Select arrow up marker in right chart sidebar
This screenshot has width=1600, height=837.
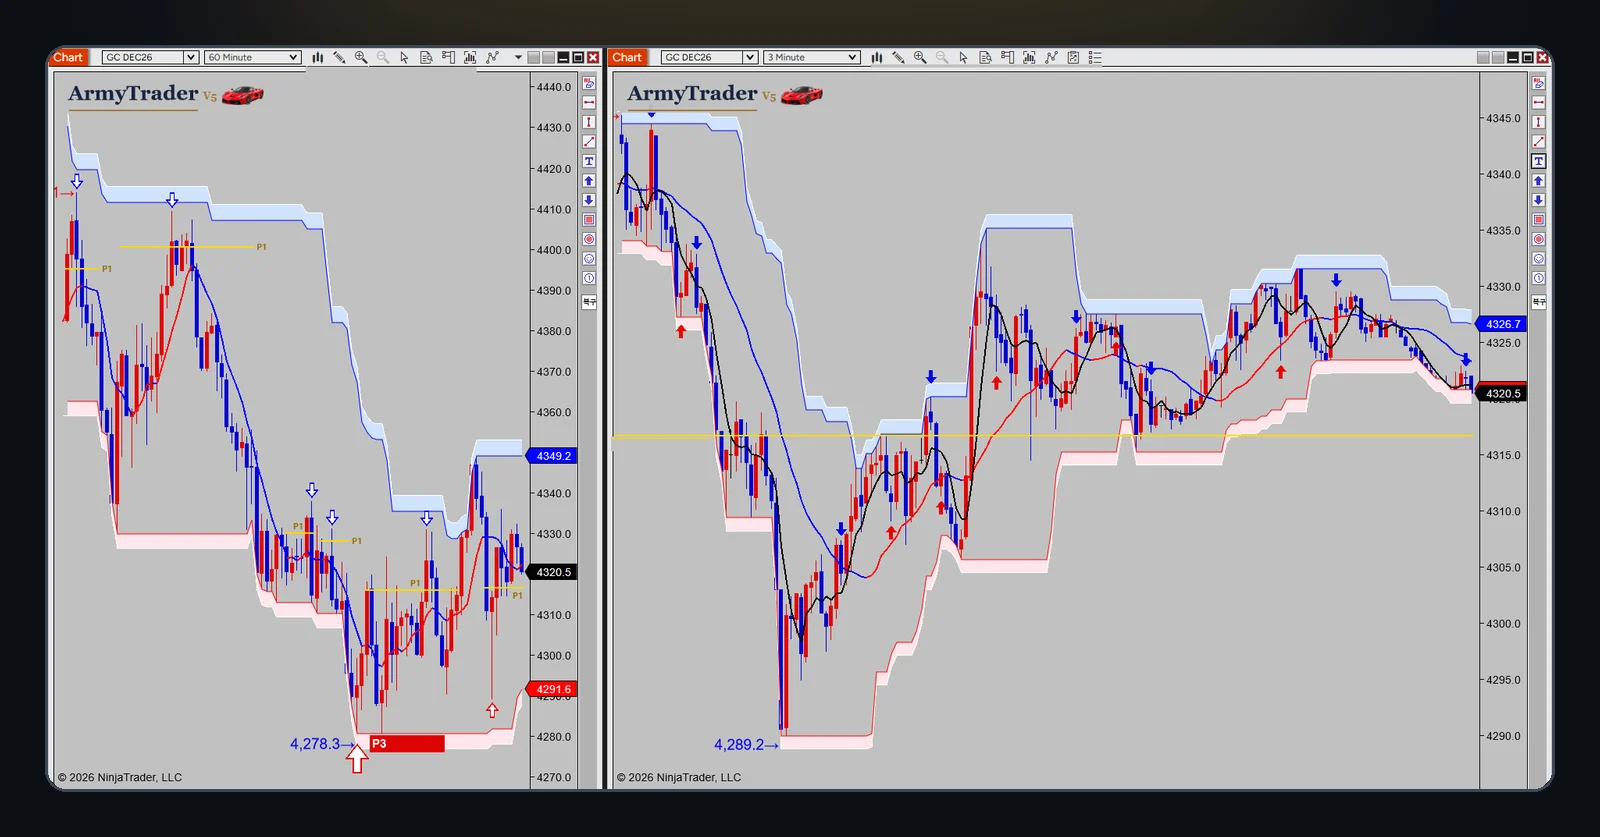[x=1538, y=180]
